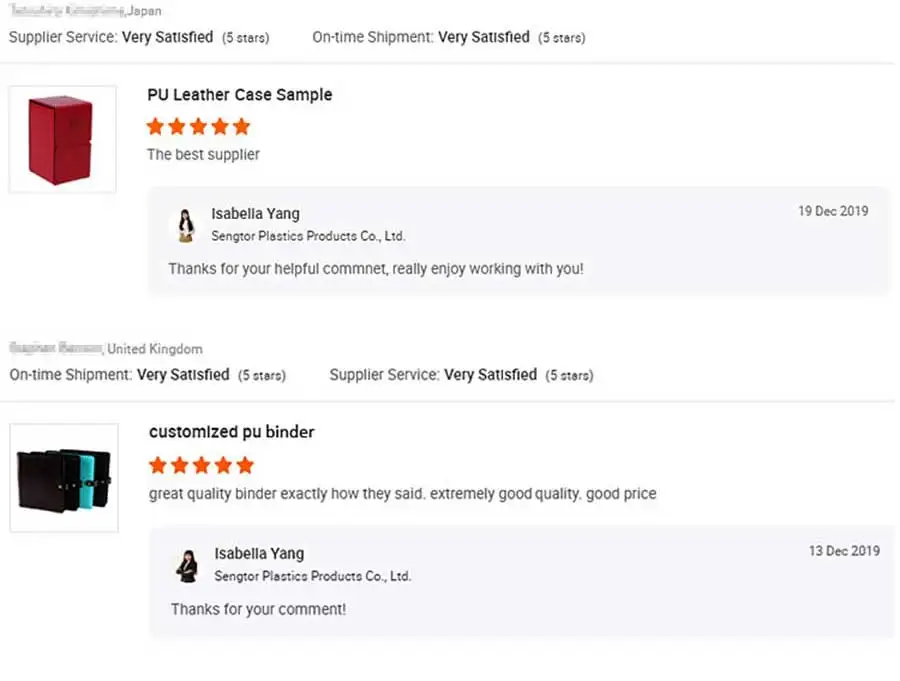900x681 pixels.
Task: Click the middle star of the pu binder rating
Action: (x=201, y=465)
